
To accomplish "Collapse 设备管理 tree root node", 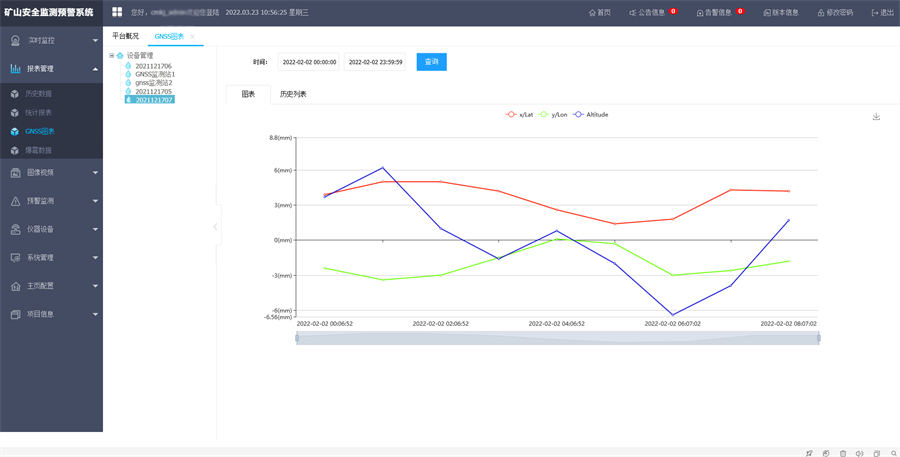I will coord(112,56).
